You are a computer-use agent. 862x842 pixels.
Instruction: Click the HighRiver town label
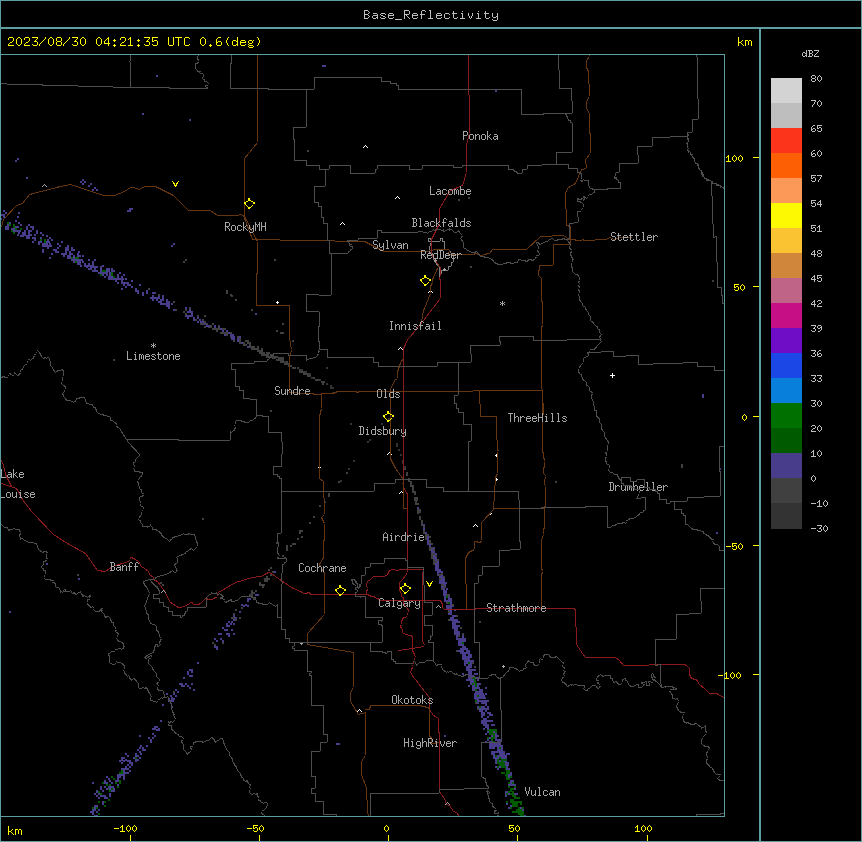click(x=430, y=743)
